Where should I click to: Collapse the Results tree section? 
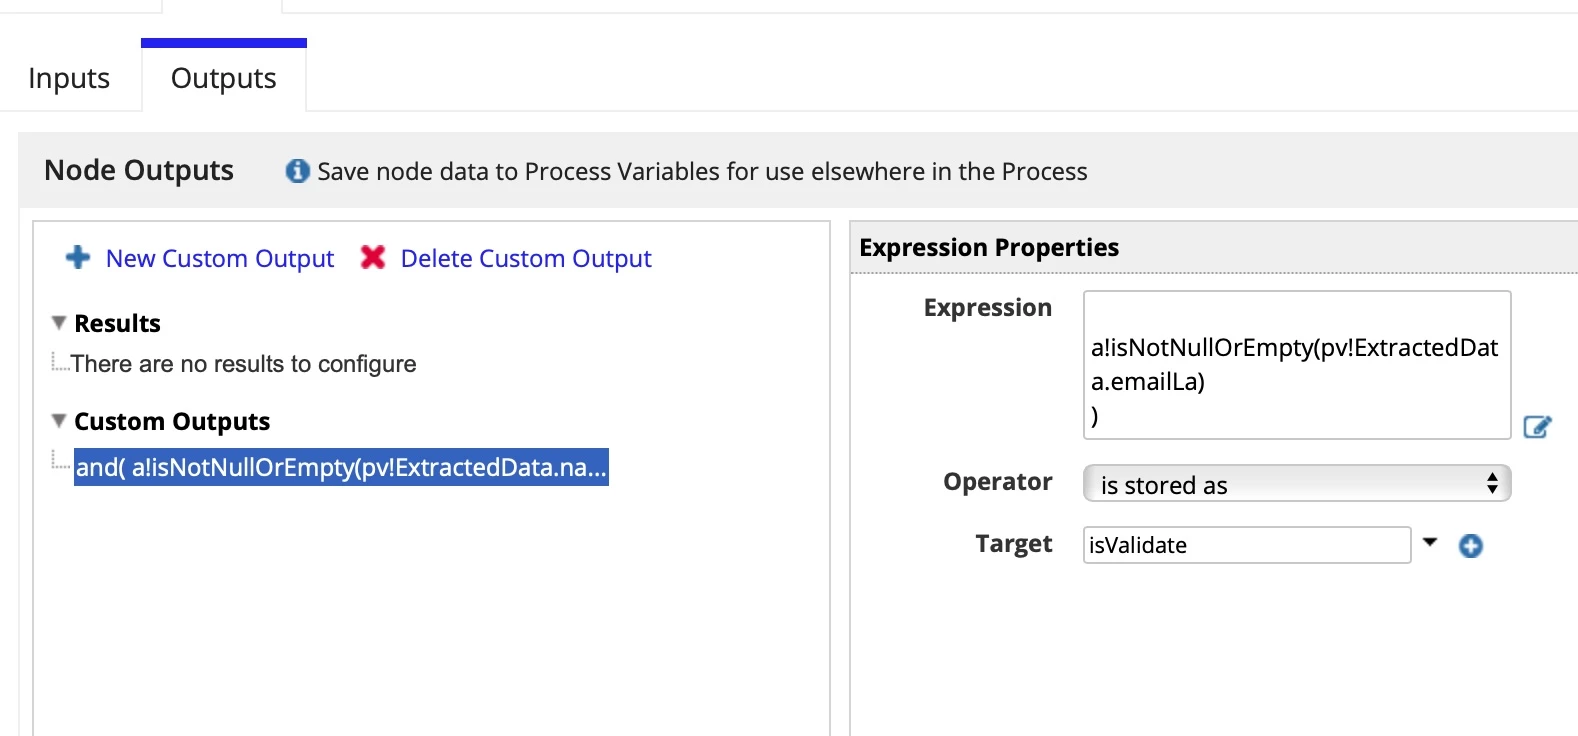point(59,323)
